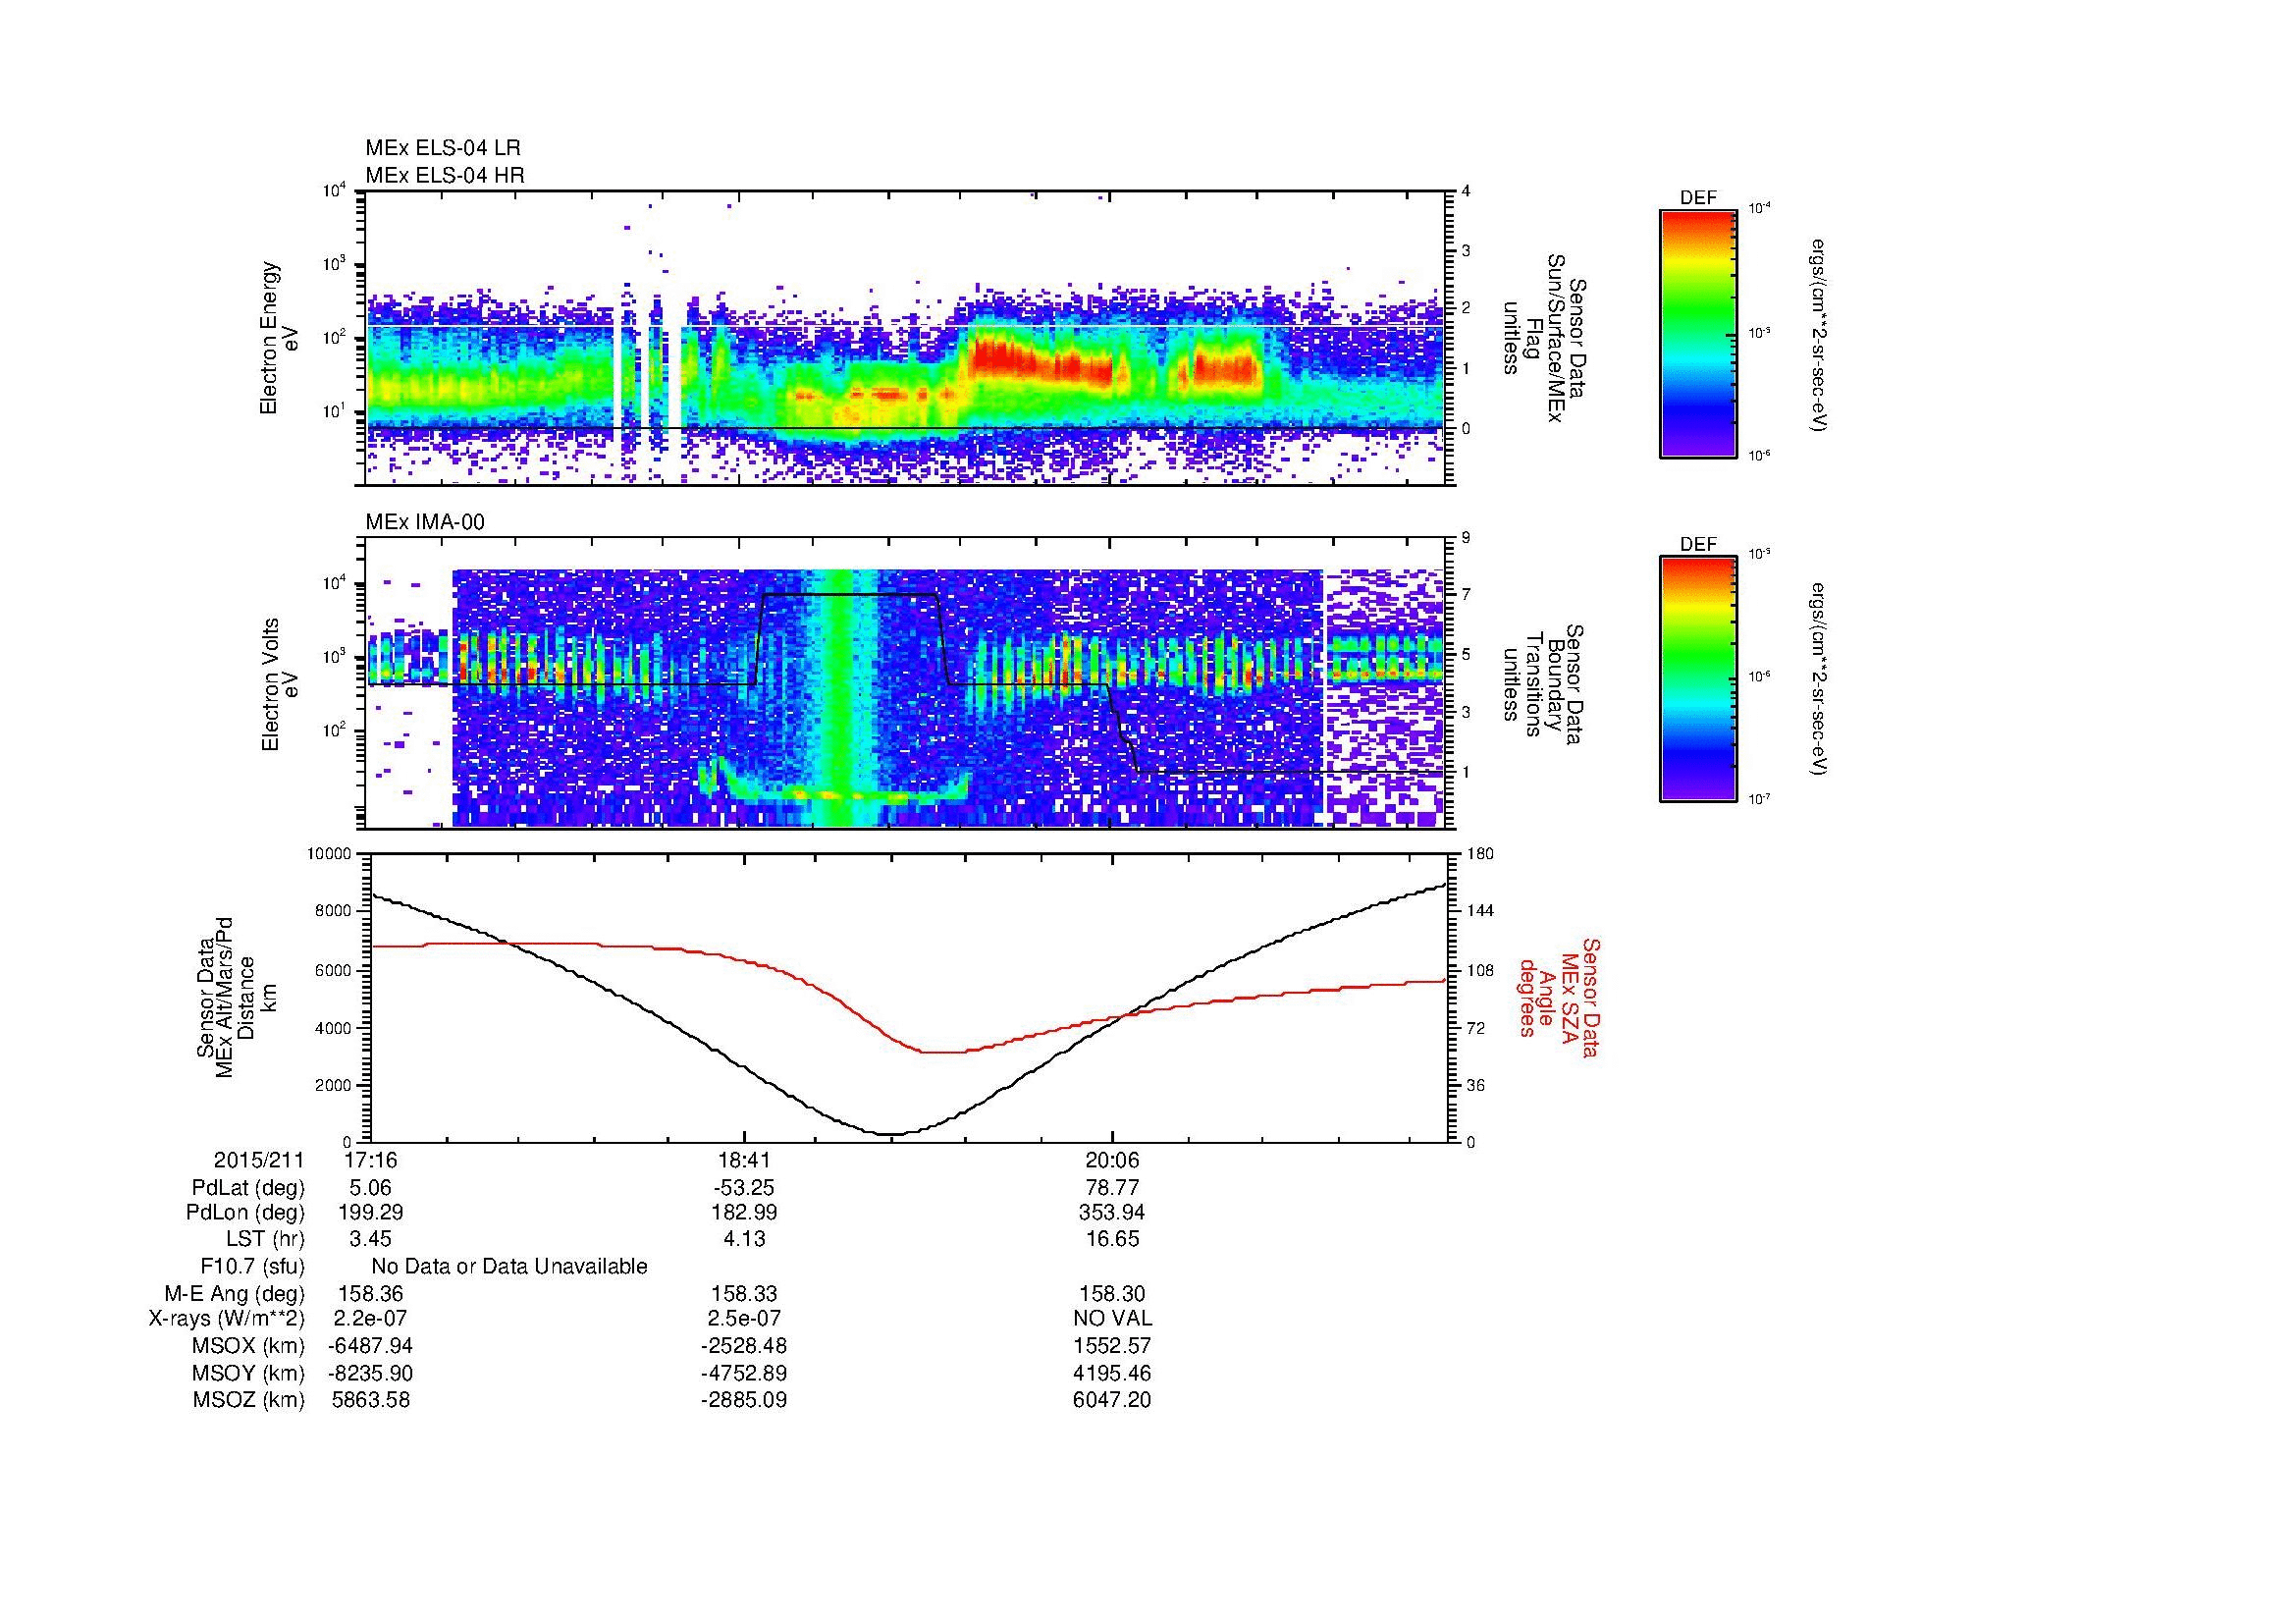
Task: Click the 'MSOZ (km)' row label
Action: click(x=249, y=1400)
